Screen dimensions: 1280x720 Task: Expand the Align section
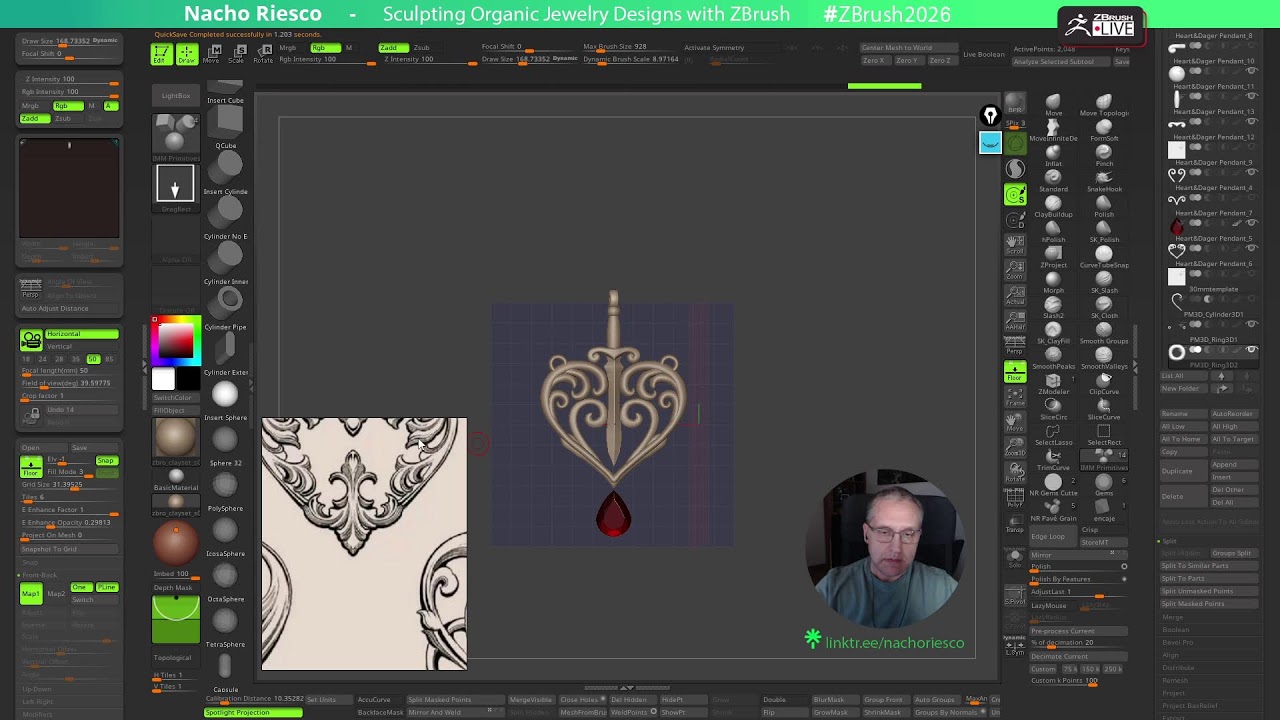pyautogui.click(x=1171, y=655)
